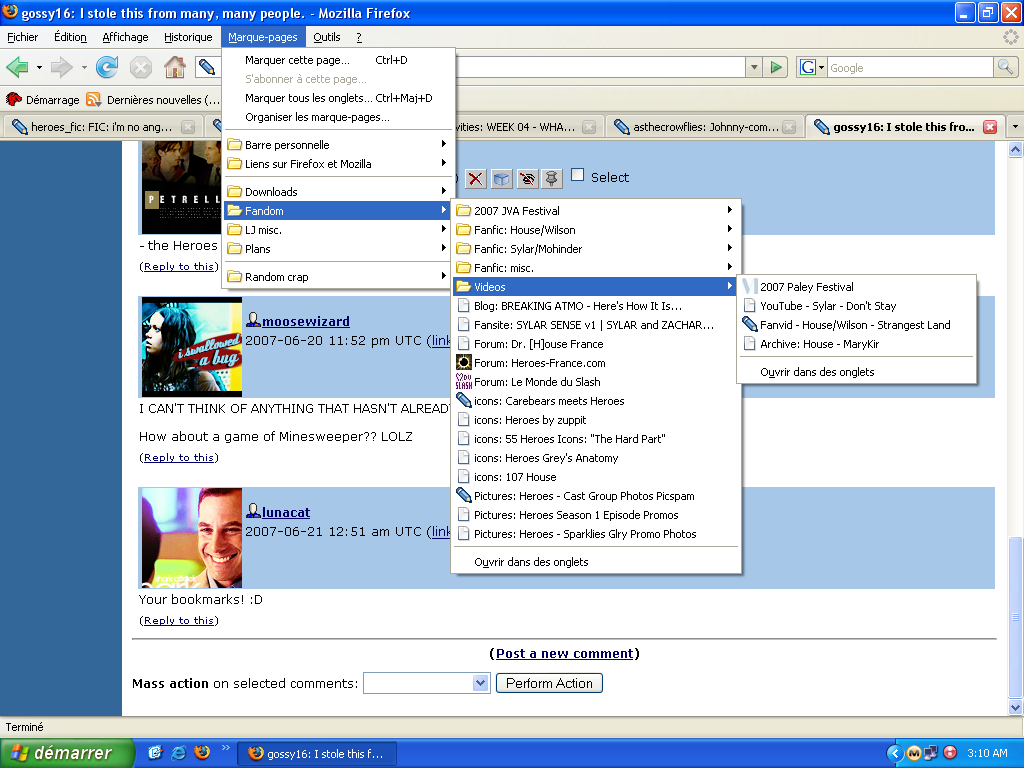Reload the page with the refresh icon
1024x768 pixels.
point(107,67)
